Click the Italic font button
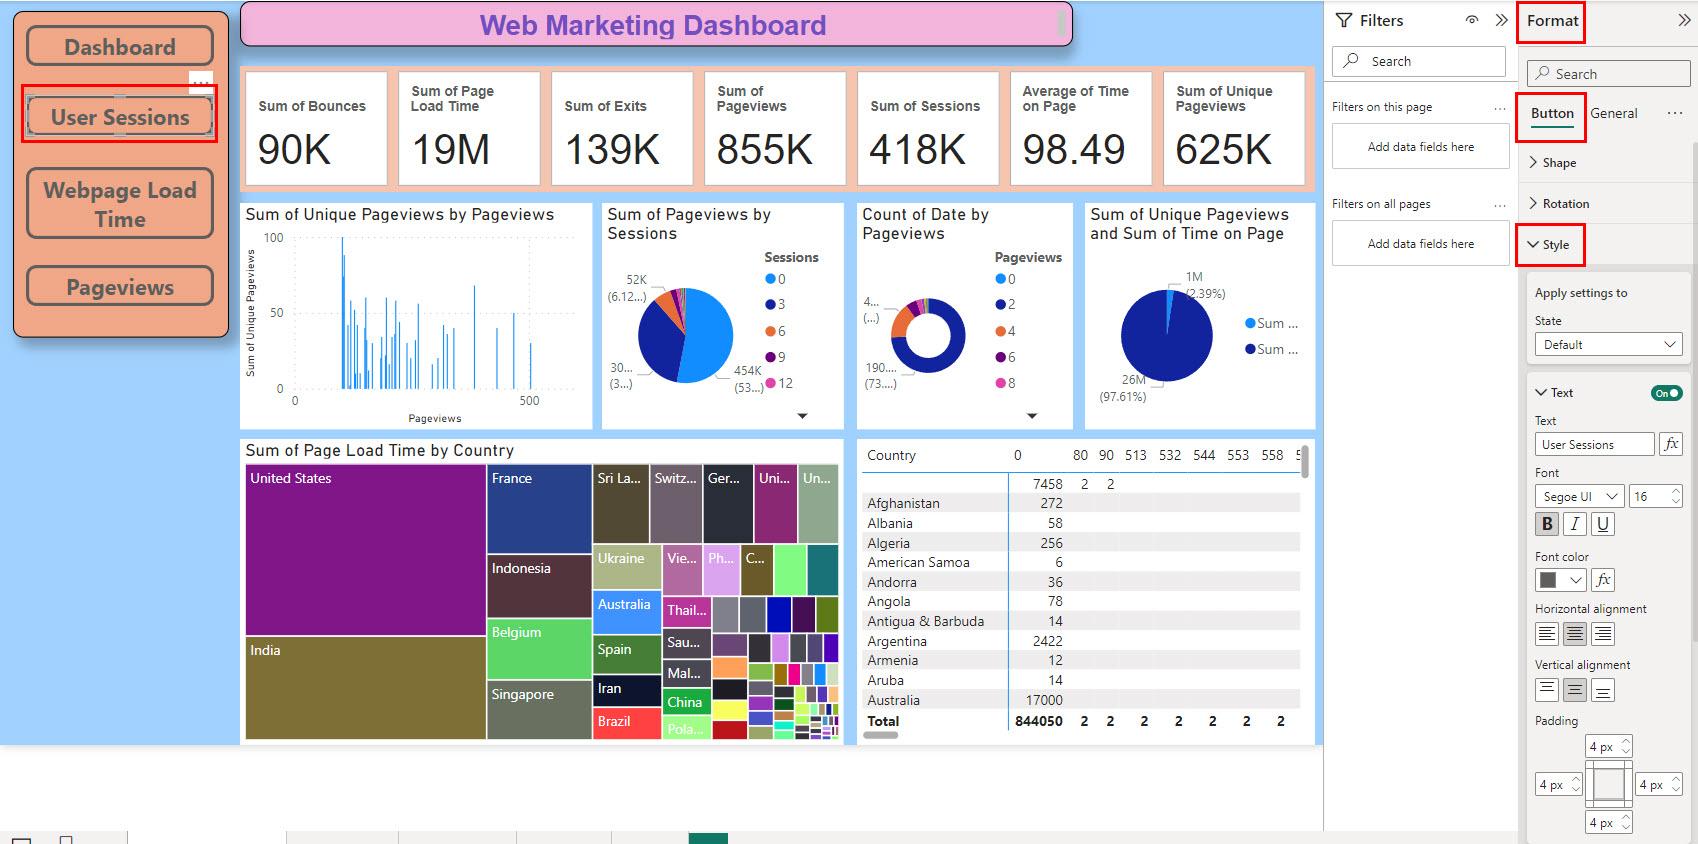Screen dimensions: 1698x844 (1575, 524)
